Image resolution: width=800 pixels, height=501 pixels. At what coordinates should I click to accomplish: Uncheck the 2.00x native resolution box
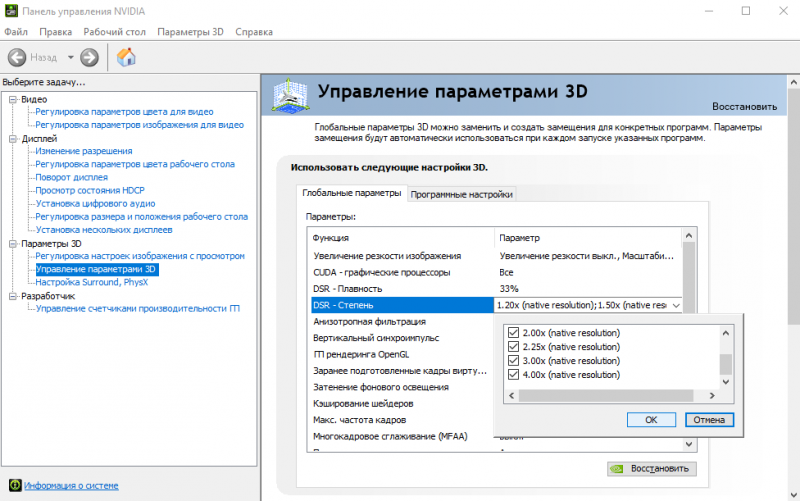[513, 333]
